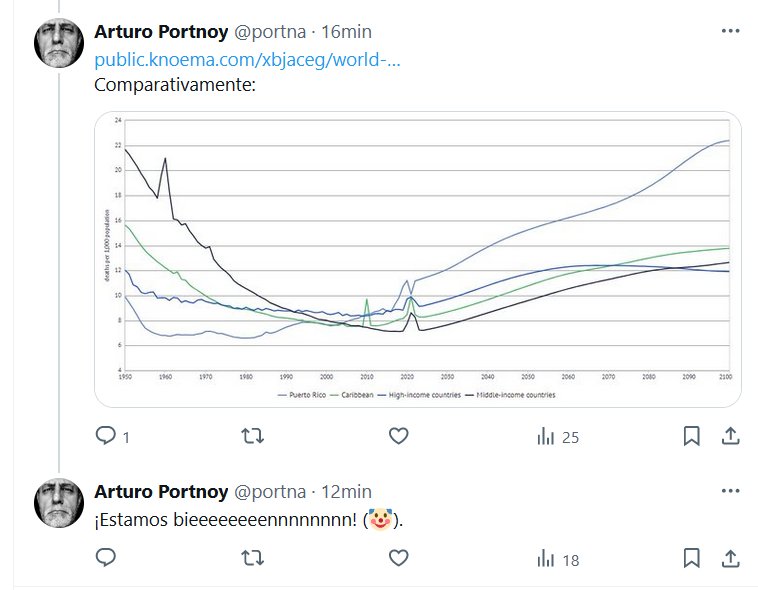This screenshot has width=758, height=590.
Task: Reply to the 'Estamos bieeeen' tweet
Action: point(106,559)
